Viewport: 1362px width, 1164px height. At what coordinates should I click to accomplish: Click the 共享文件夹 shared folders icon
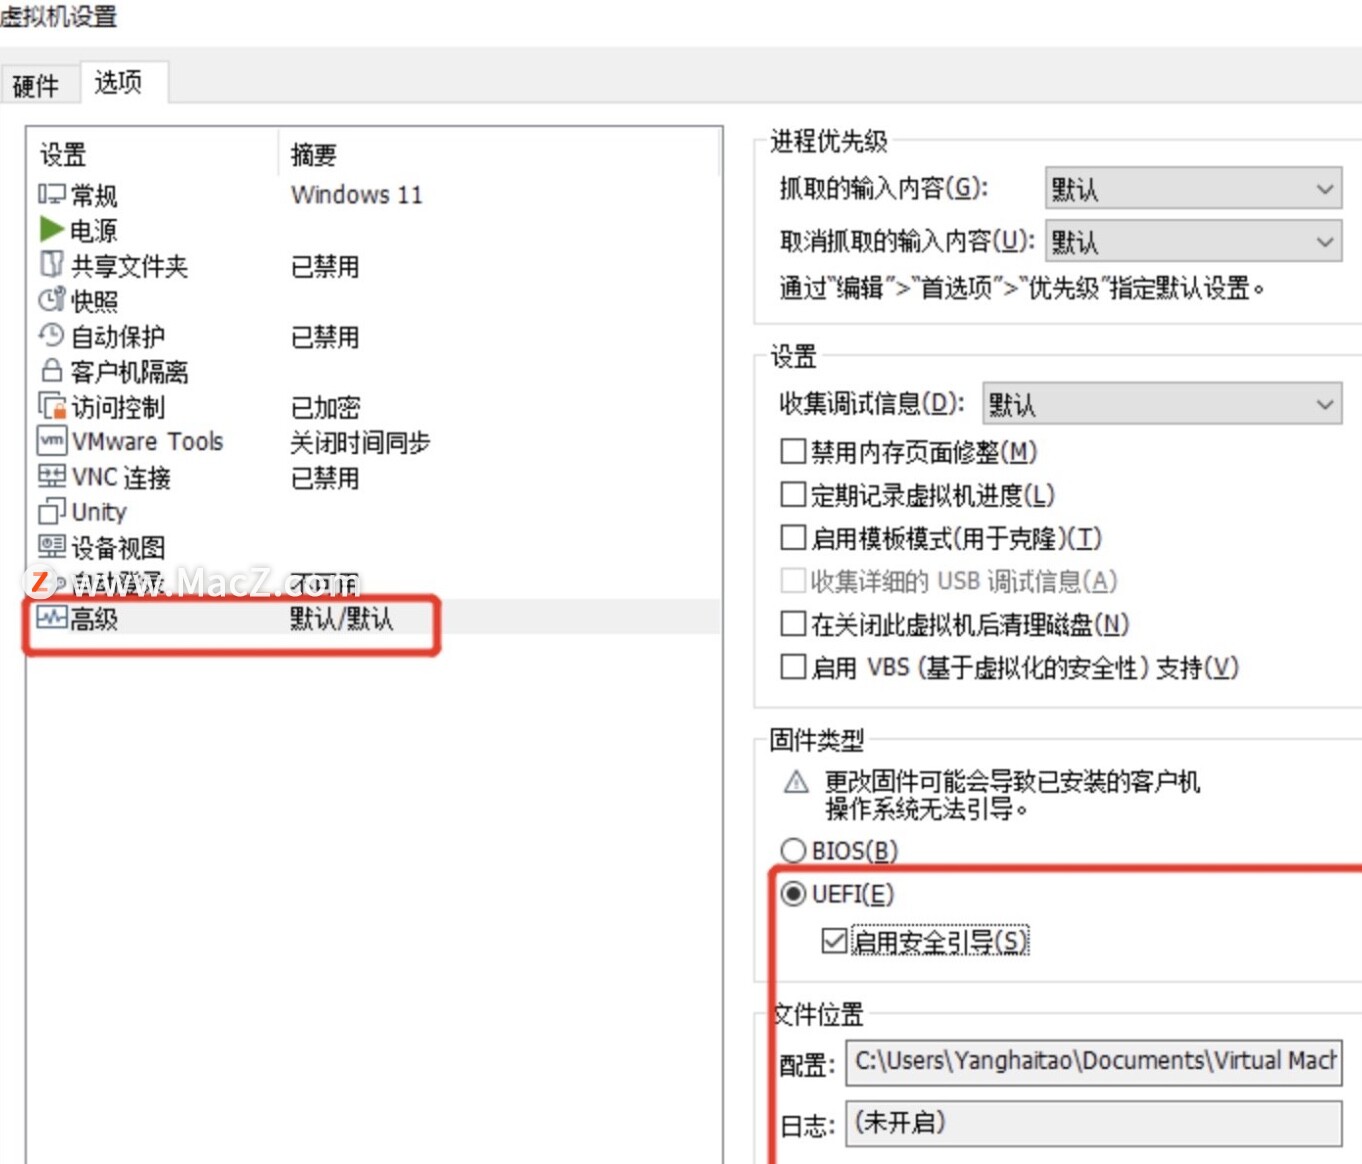pyautogui.click(x=52, y=265)
